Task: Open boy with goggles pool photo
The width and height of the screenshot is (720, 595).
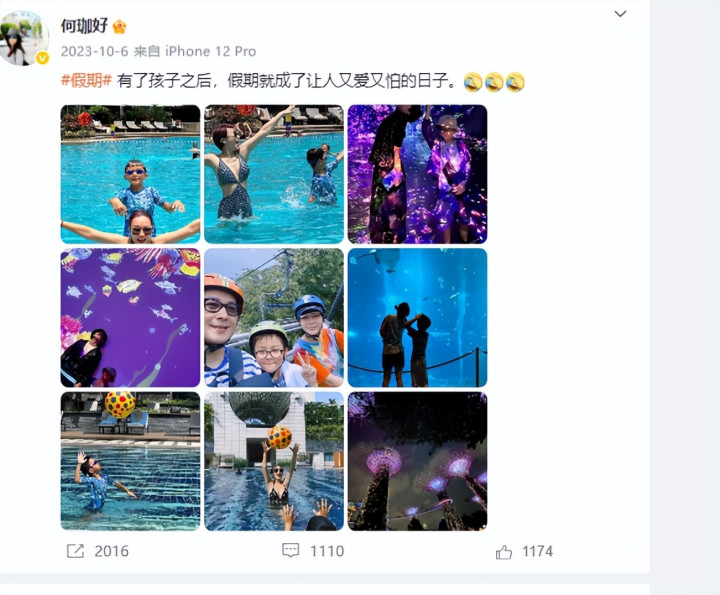Action: [x=130, y=174]
